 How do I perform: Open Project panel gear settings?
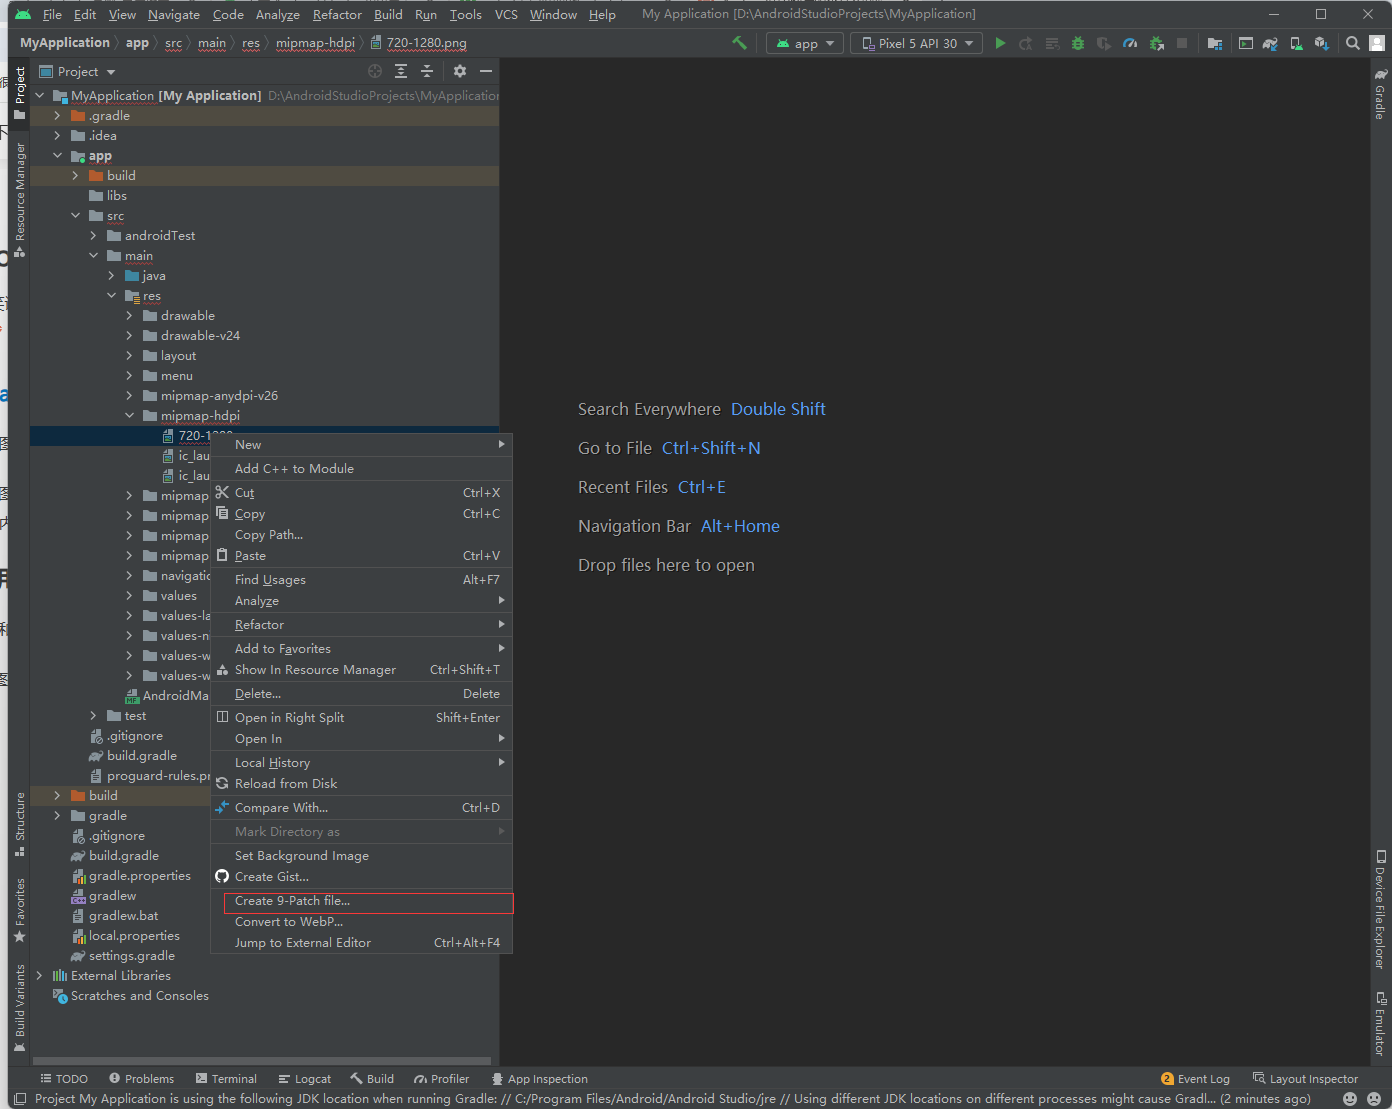(x=460, y=71)
